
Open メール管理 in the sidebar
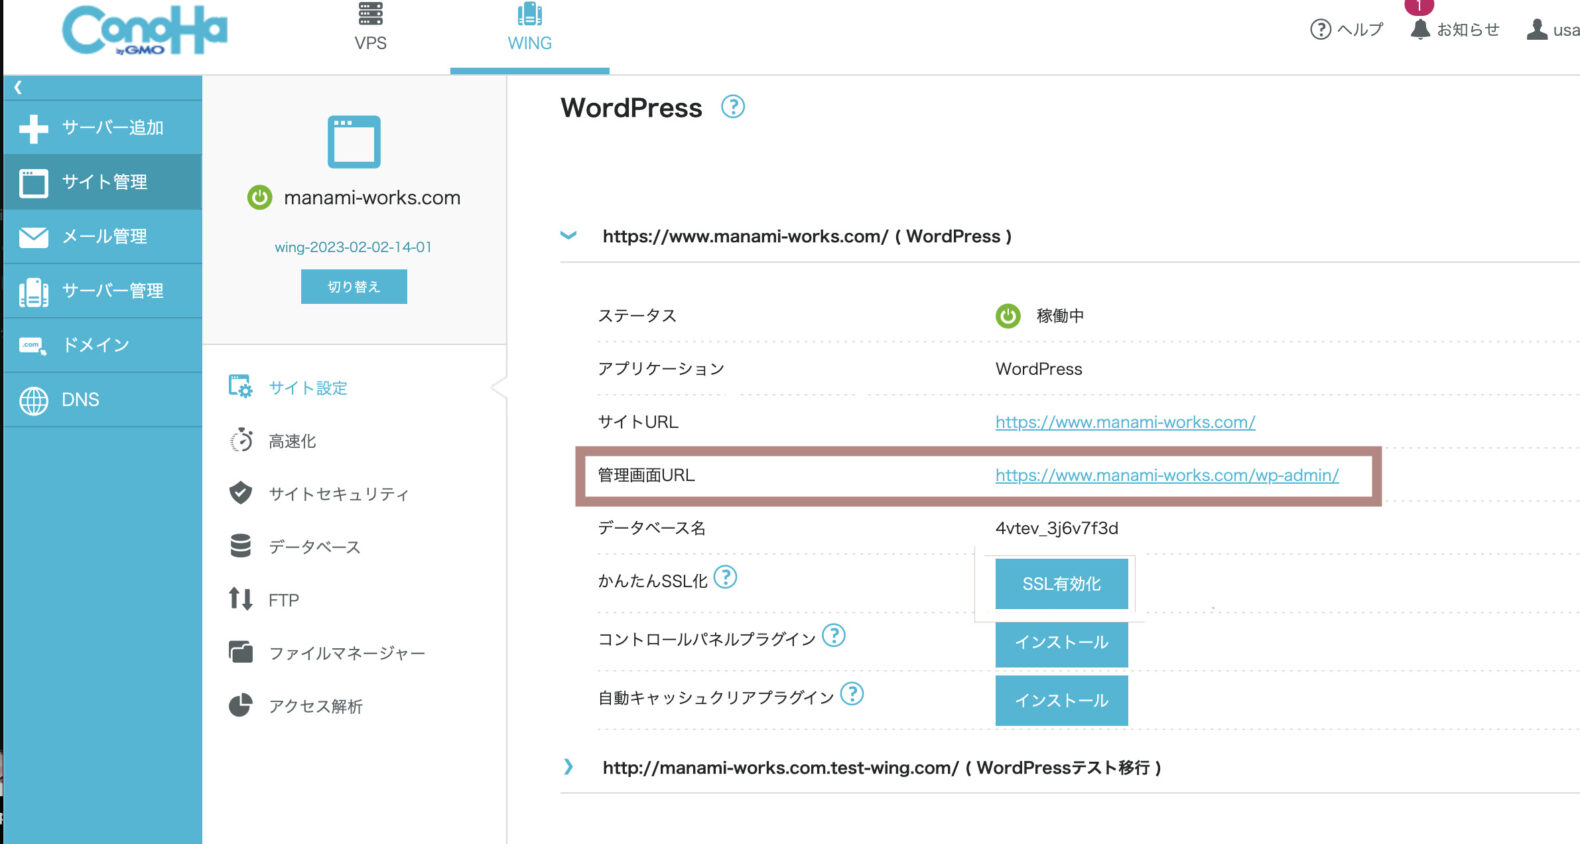click(102, 237)
